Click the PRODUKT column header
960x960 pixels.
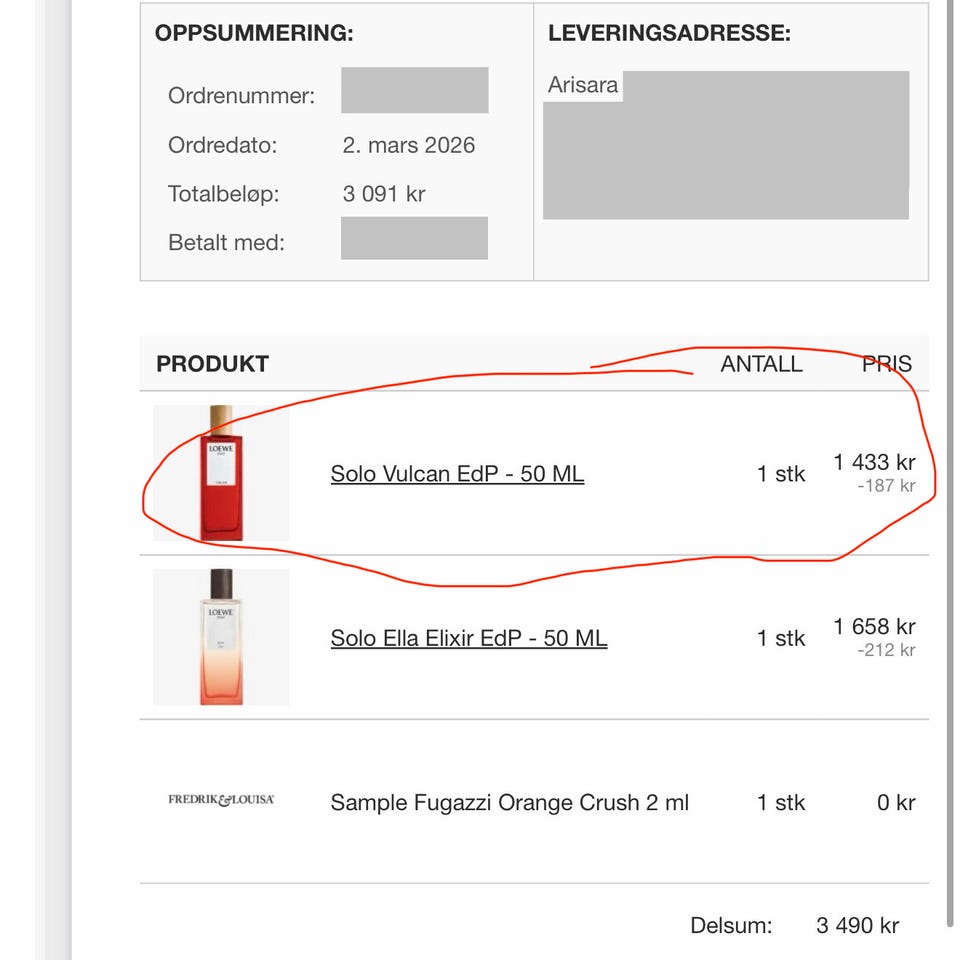coord(212,364)
